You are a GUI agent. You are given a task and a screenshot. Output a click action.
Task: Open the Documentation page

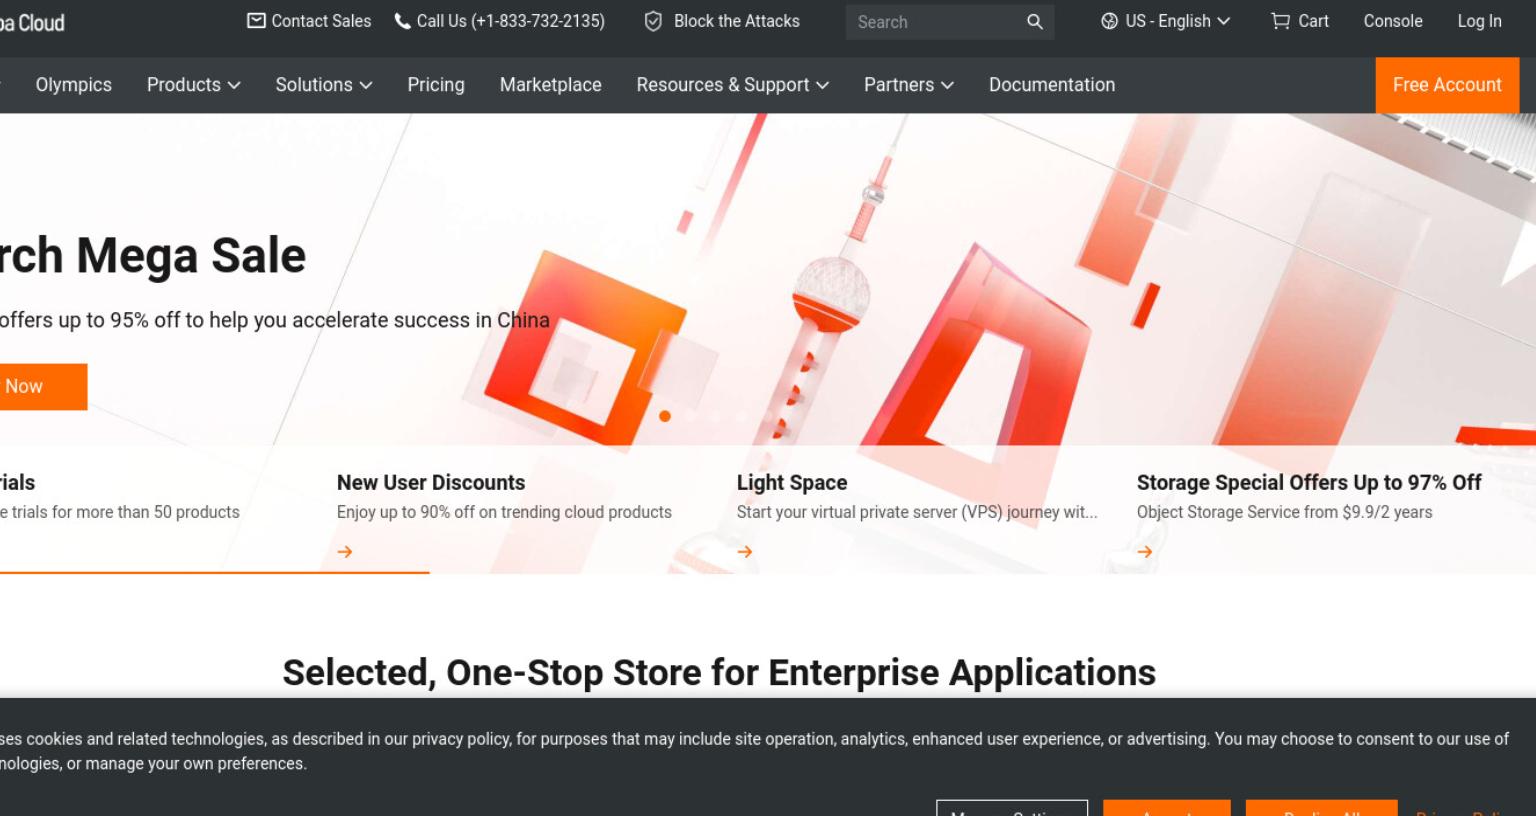1052,85
